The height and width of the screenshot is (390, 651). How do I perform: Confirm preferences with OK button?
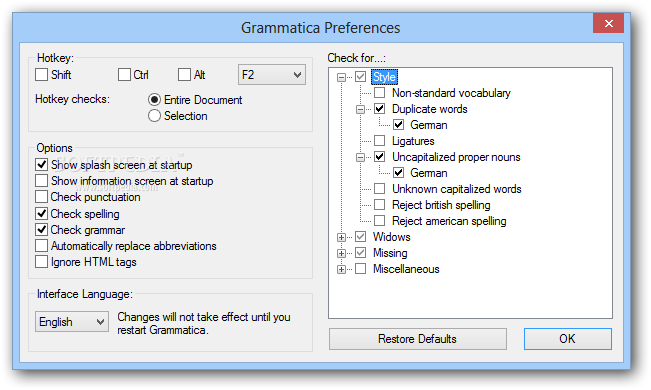568,339
